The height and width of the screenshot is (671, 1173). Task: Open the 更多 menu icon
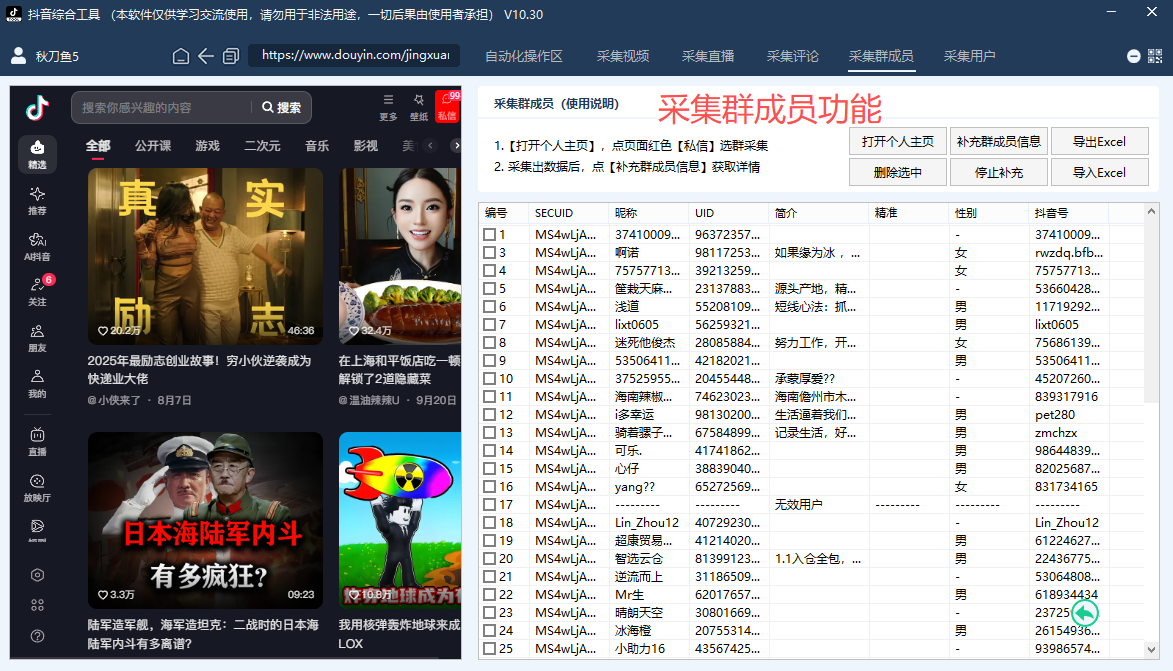pyautogui.click(x=388, y=107)
